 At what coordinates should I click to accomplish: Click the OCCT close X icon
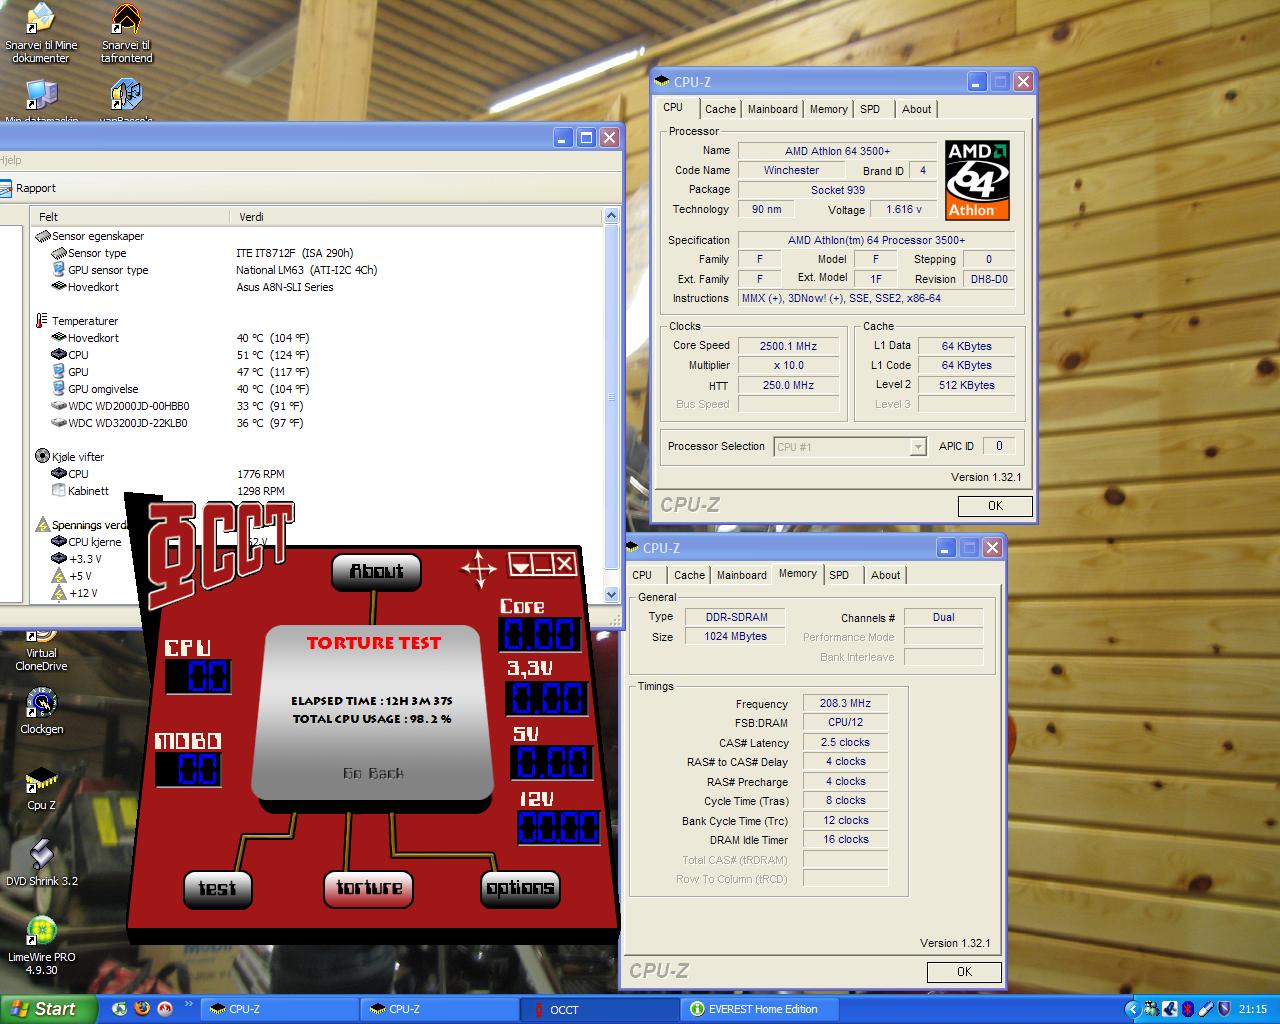[x=565, y=565]
